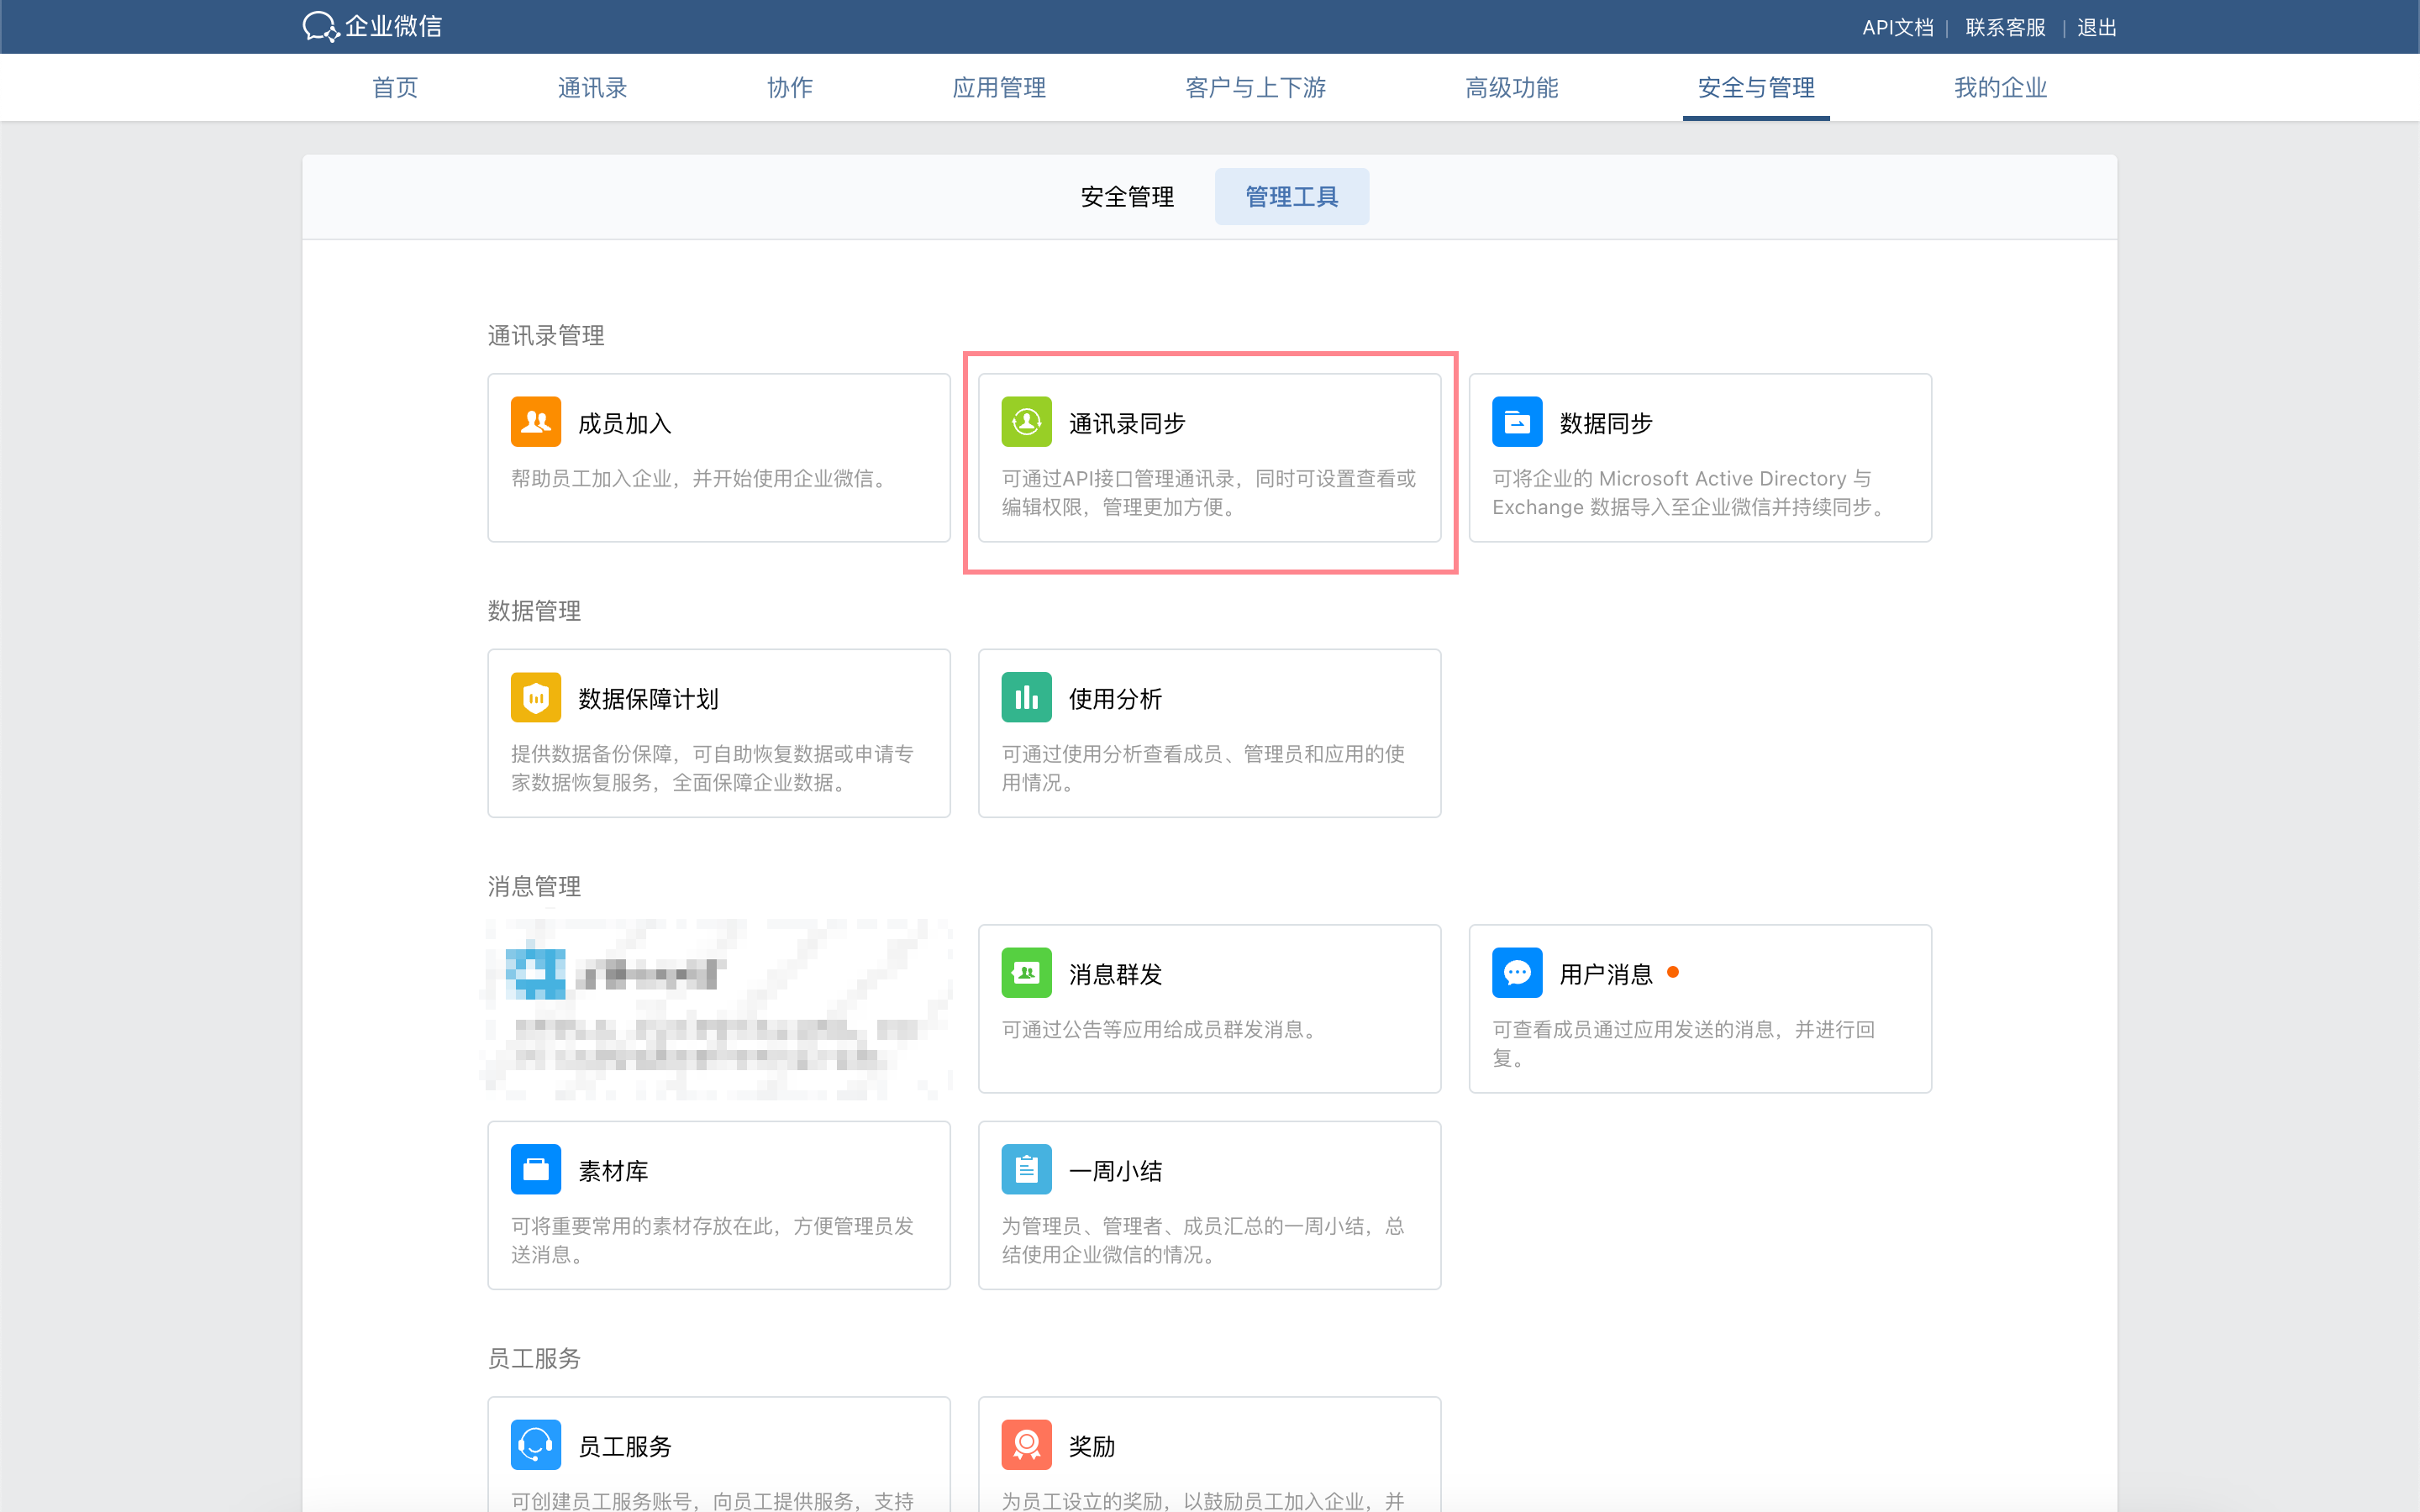Click the 使用分析 bar chart icon

[x=1026, y=697]
